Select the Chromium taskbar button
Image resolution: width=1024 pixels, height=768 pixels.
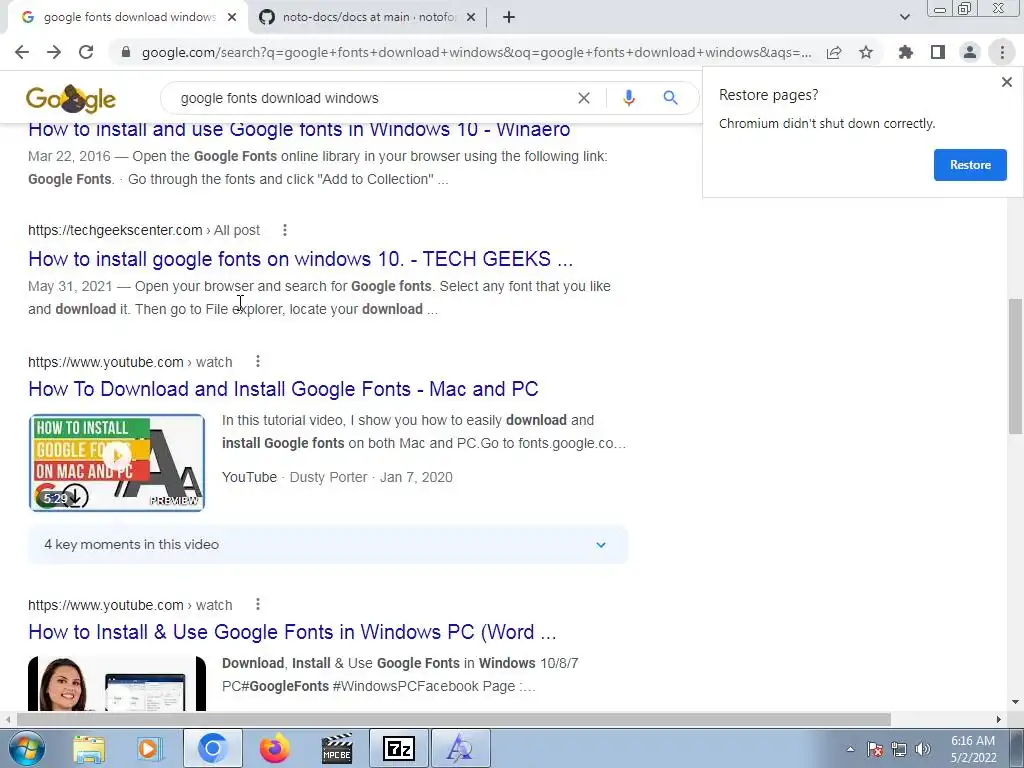click(x=212, y=748)
